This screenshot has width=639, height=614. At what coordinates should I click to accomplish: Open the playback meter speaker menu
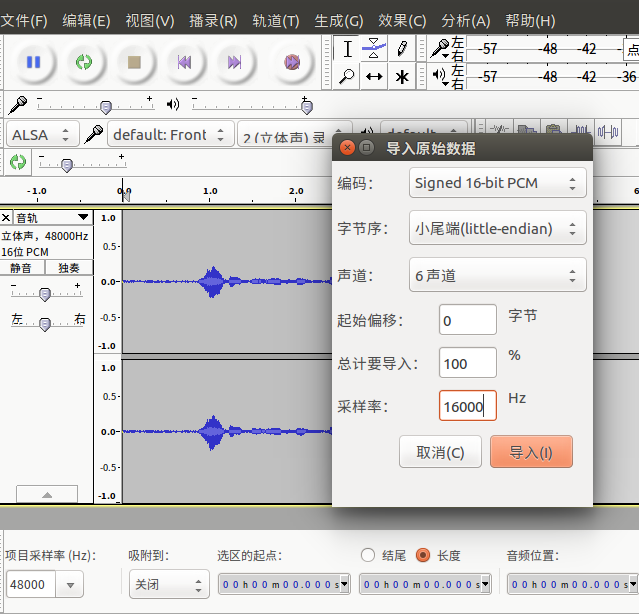pyautogui.click(x=440, y=76)
